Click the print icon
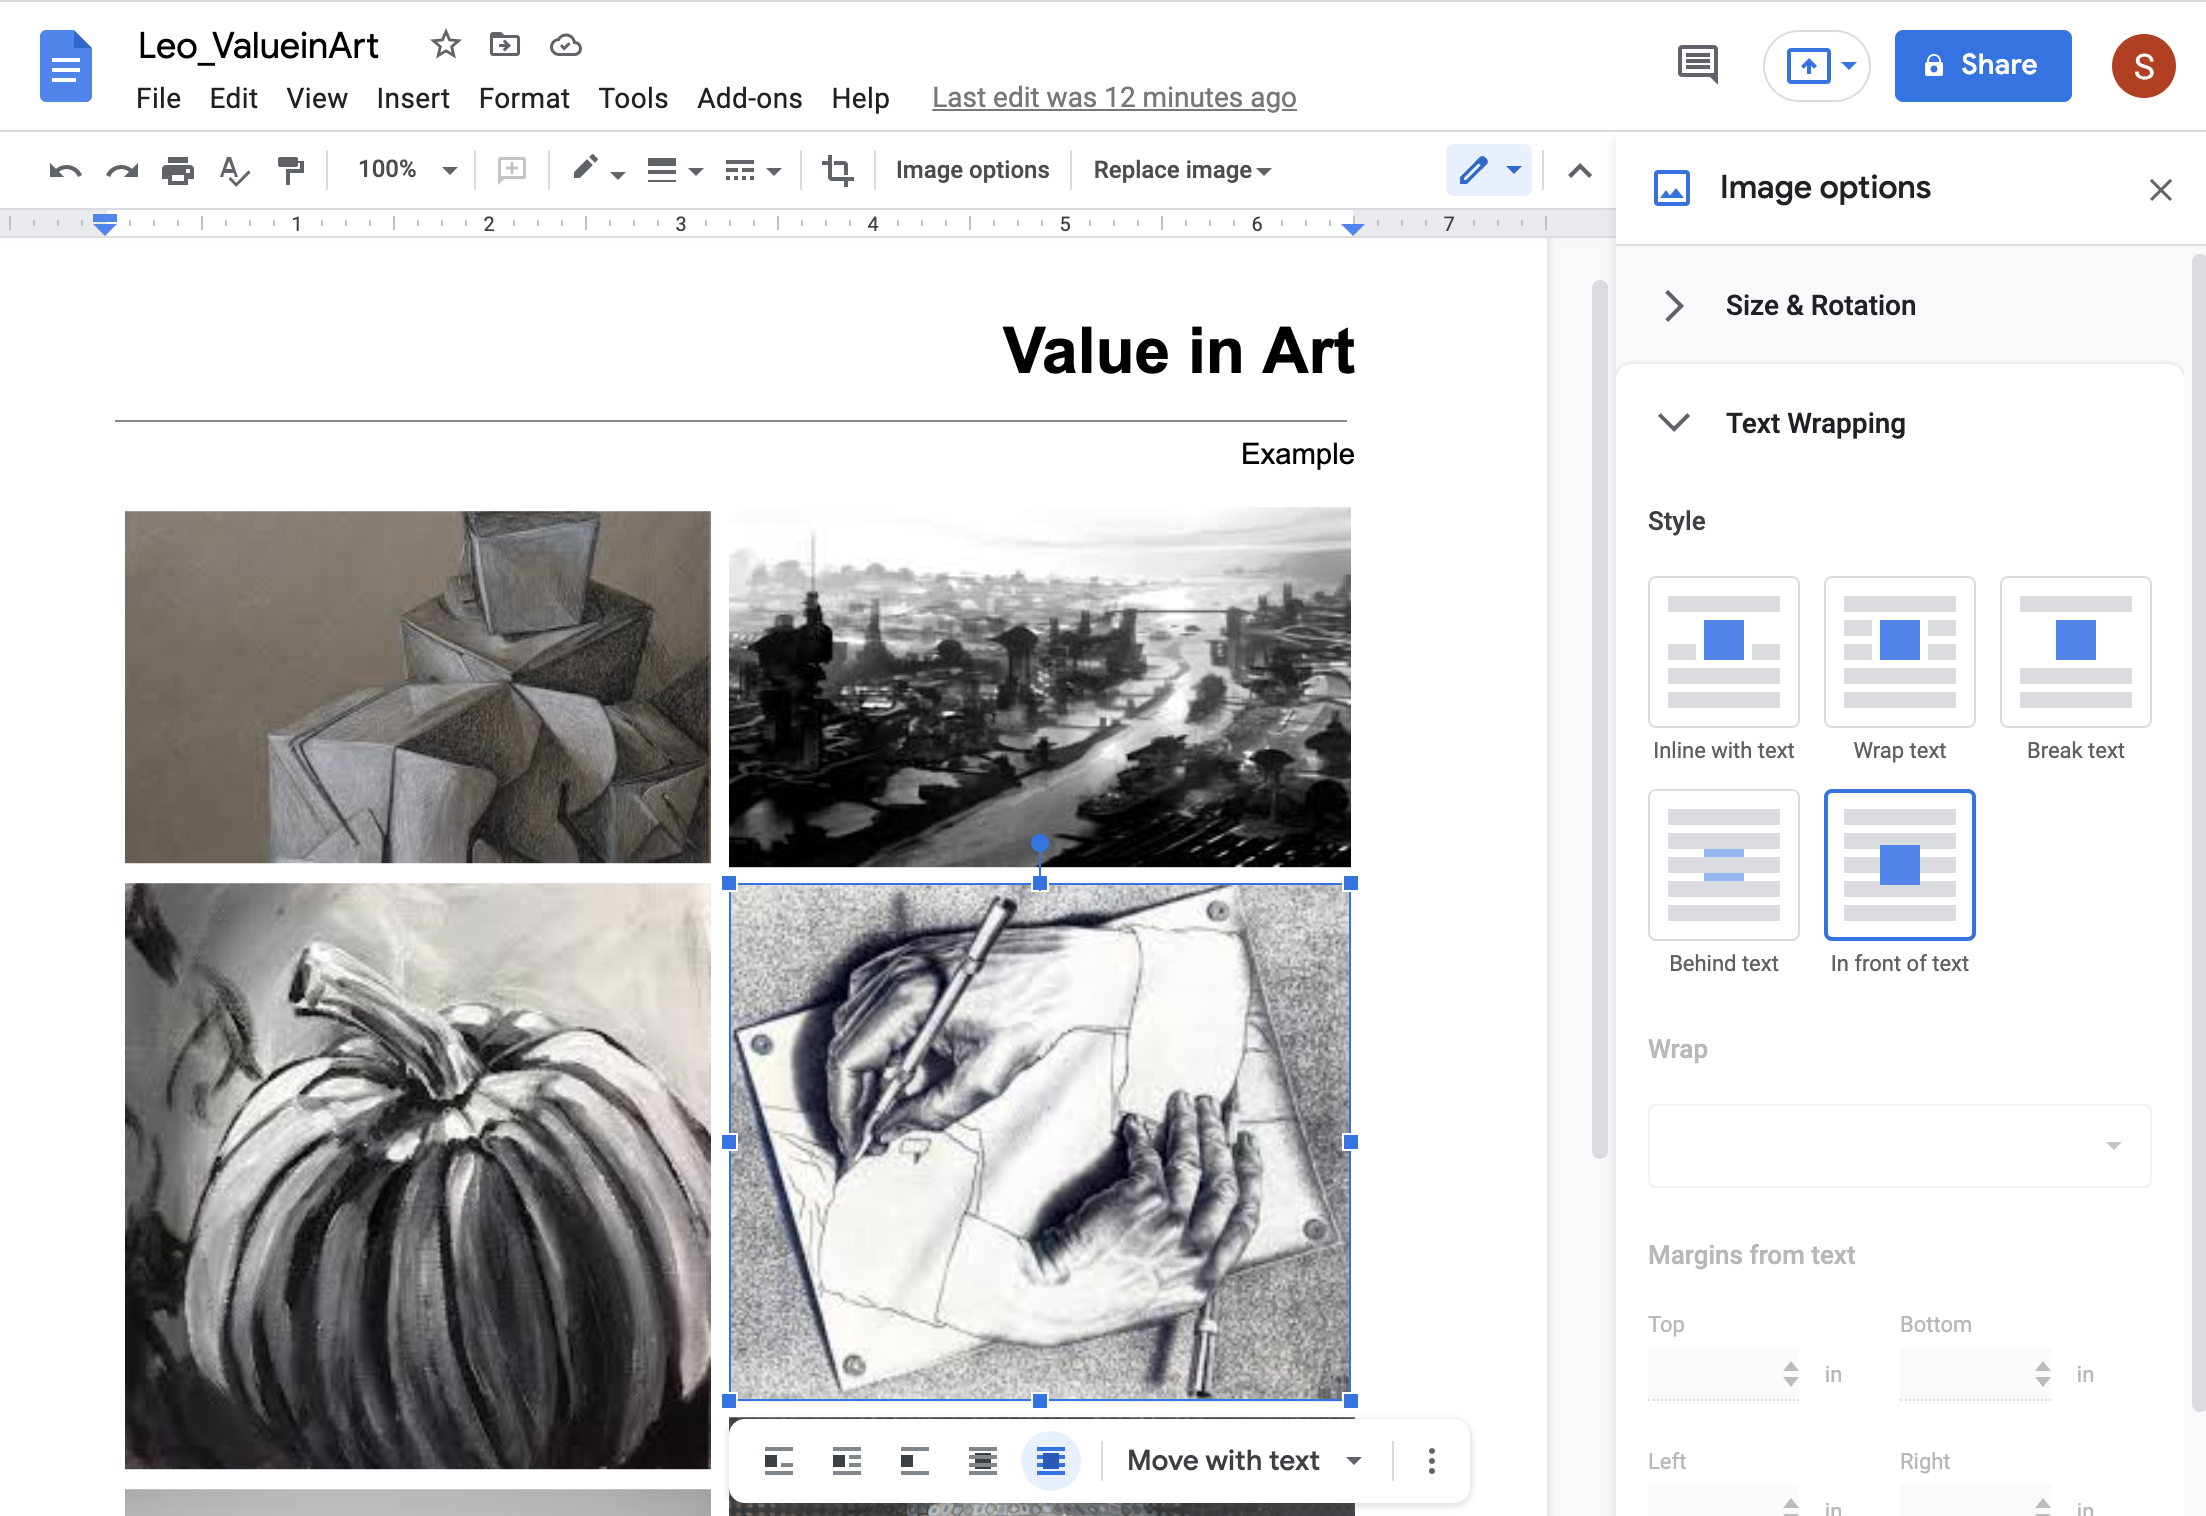The image size is (2206, 1516). [178, 171]
